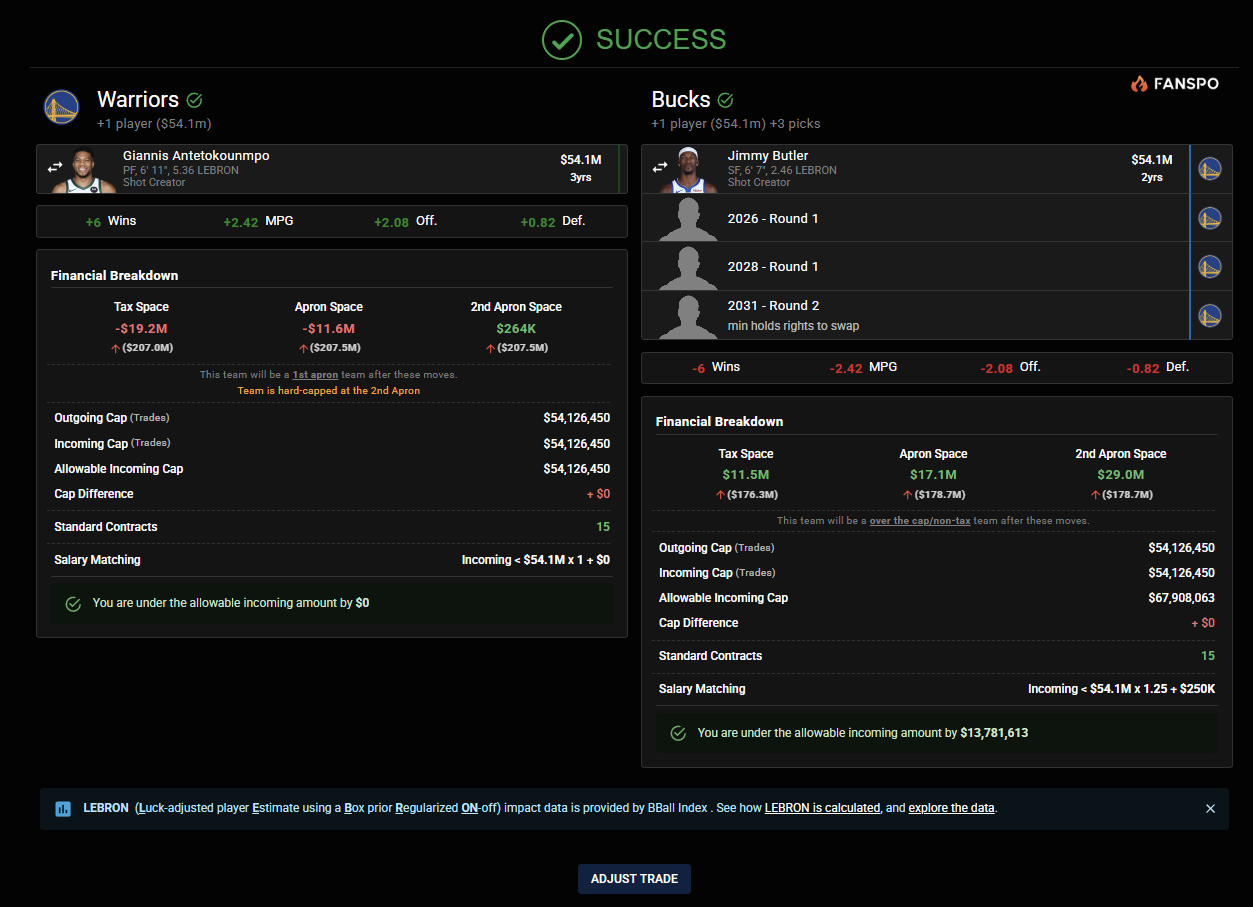Click Warriors 2nd Apron Space value $264K
The width and height of the screenshot is (1253, 907).
click(x=516, y=328)
